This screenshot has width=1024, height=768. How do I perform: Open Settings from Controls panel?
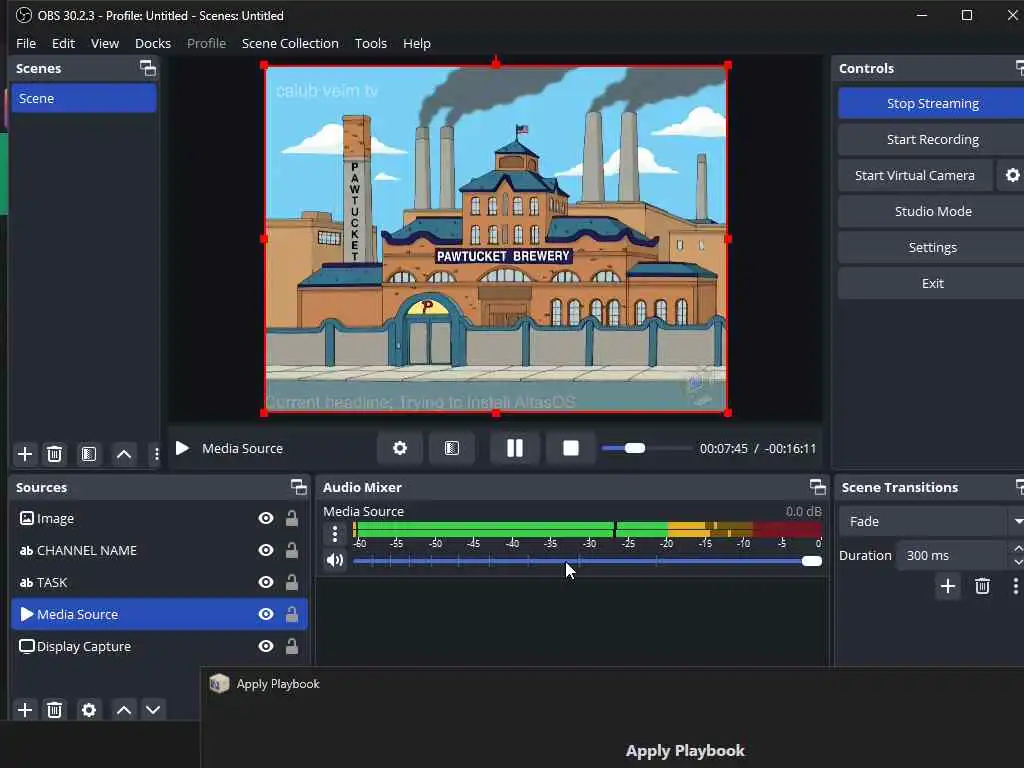tap(933, 247)
